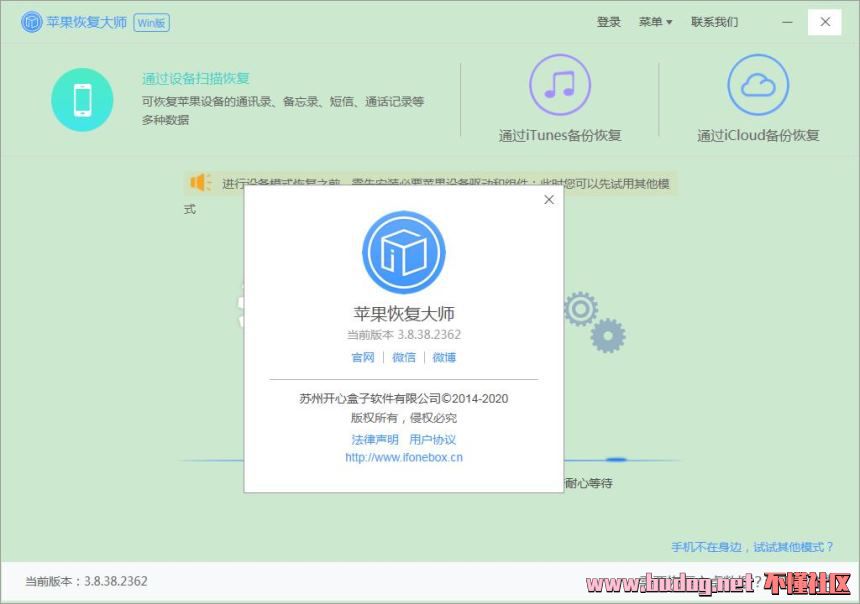
Task: Click the Win版 badge
Action: coord(151,22)
